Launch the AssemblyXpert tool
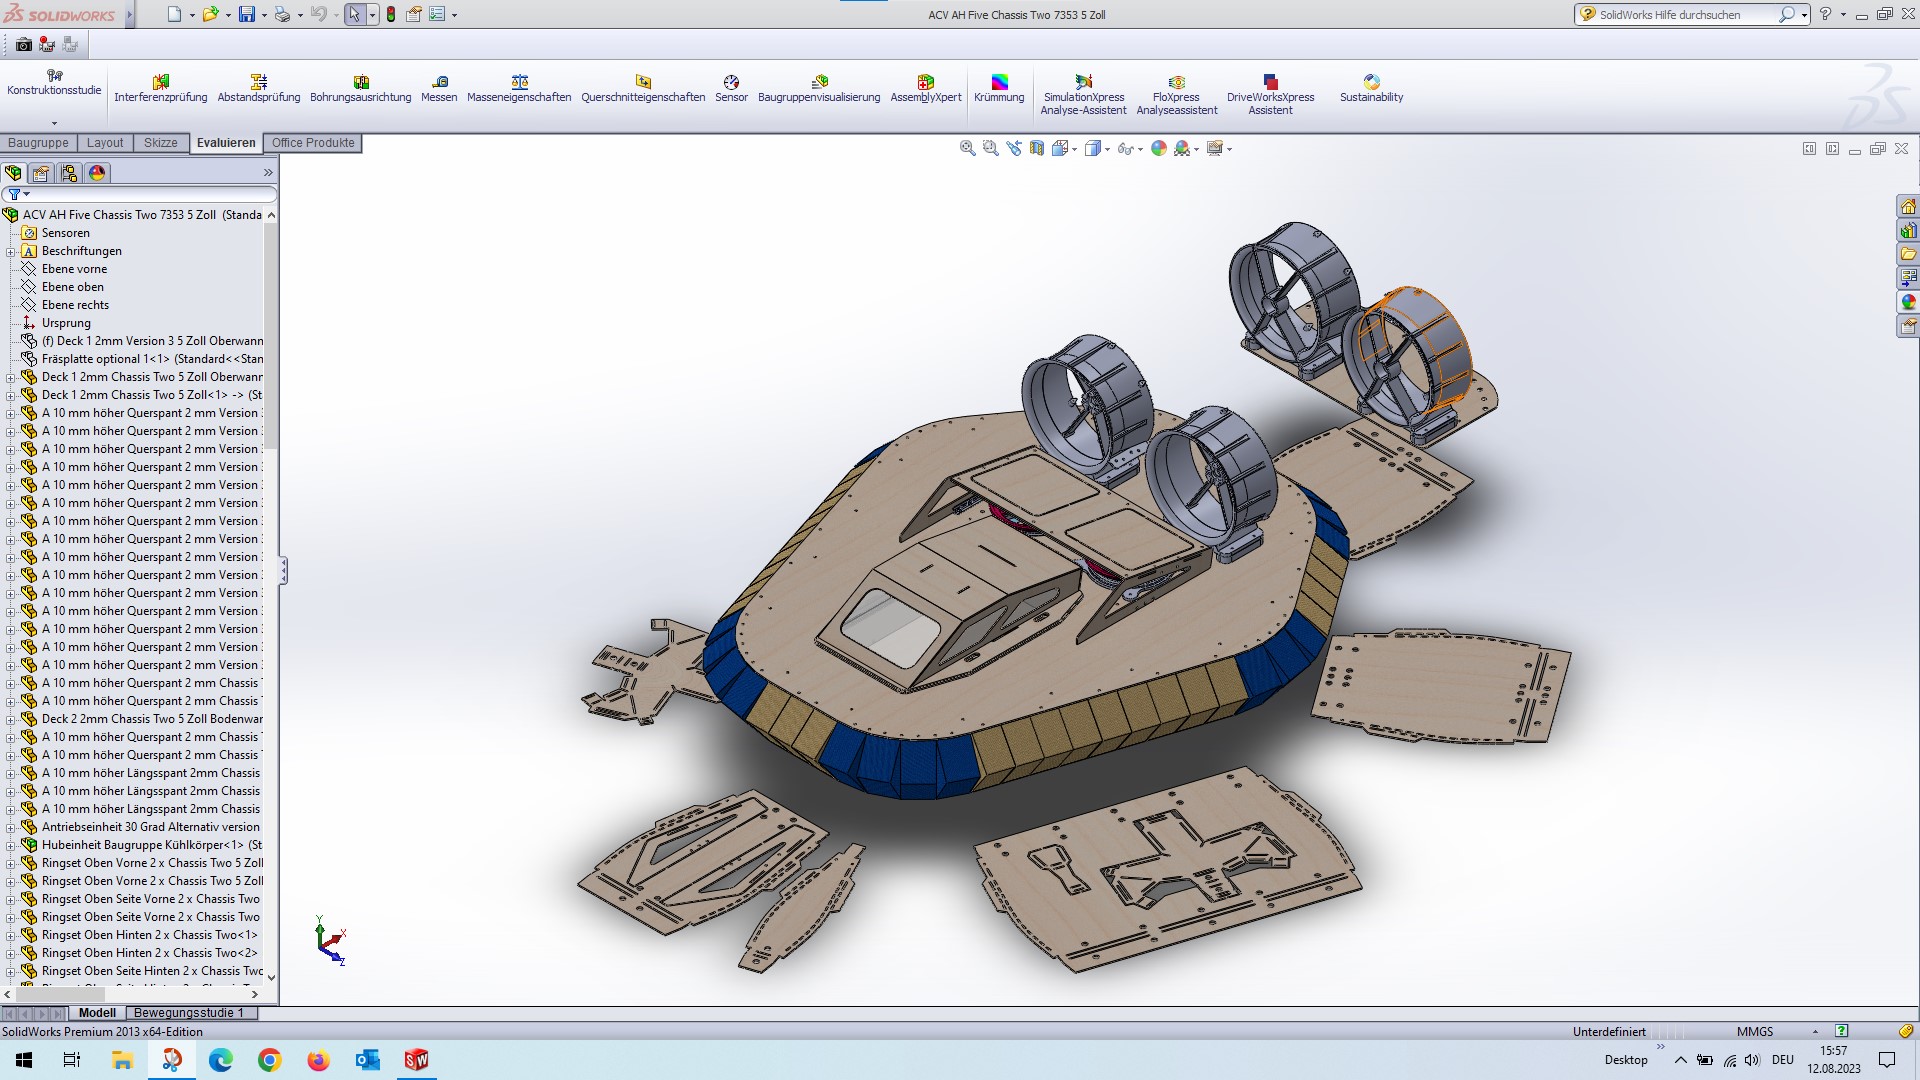Screen dimensions: 1920x1080 925,88
